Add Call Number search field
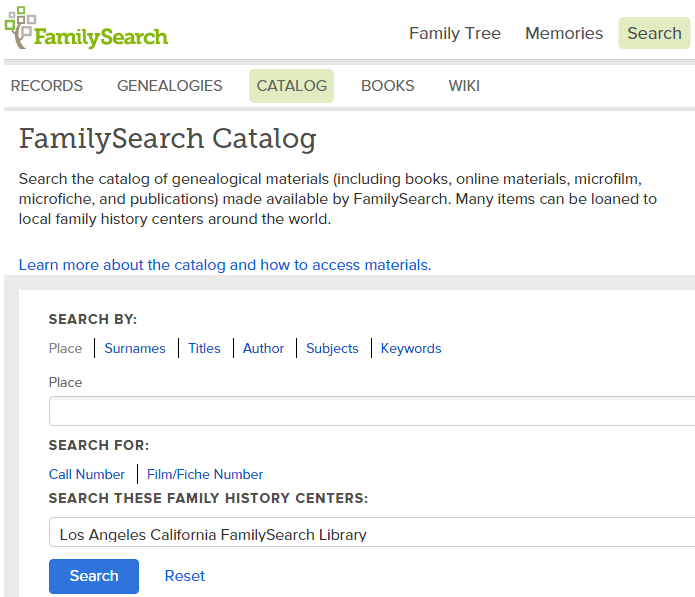 point(87,474)
